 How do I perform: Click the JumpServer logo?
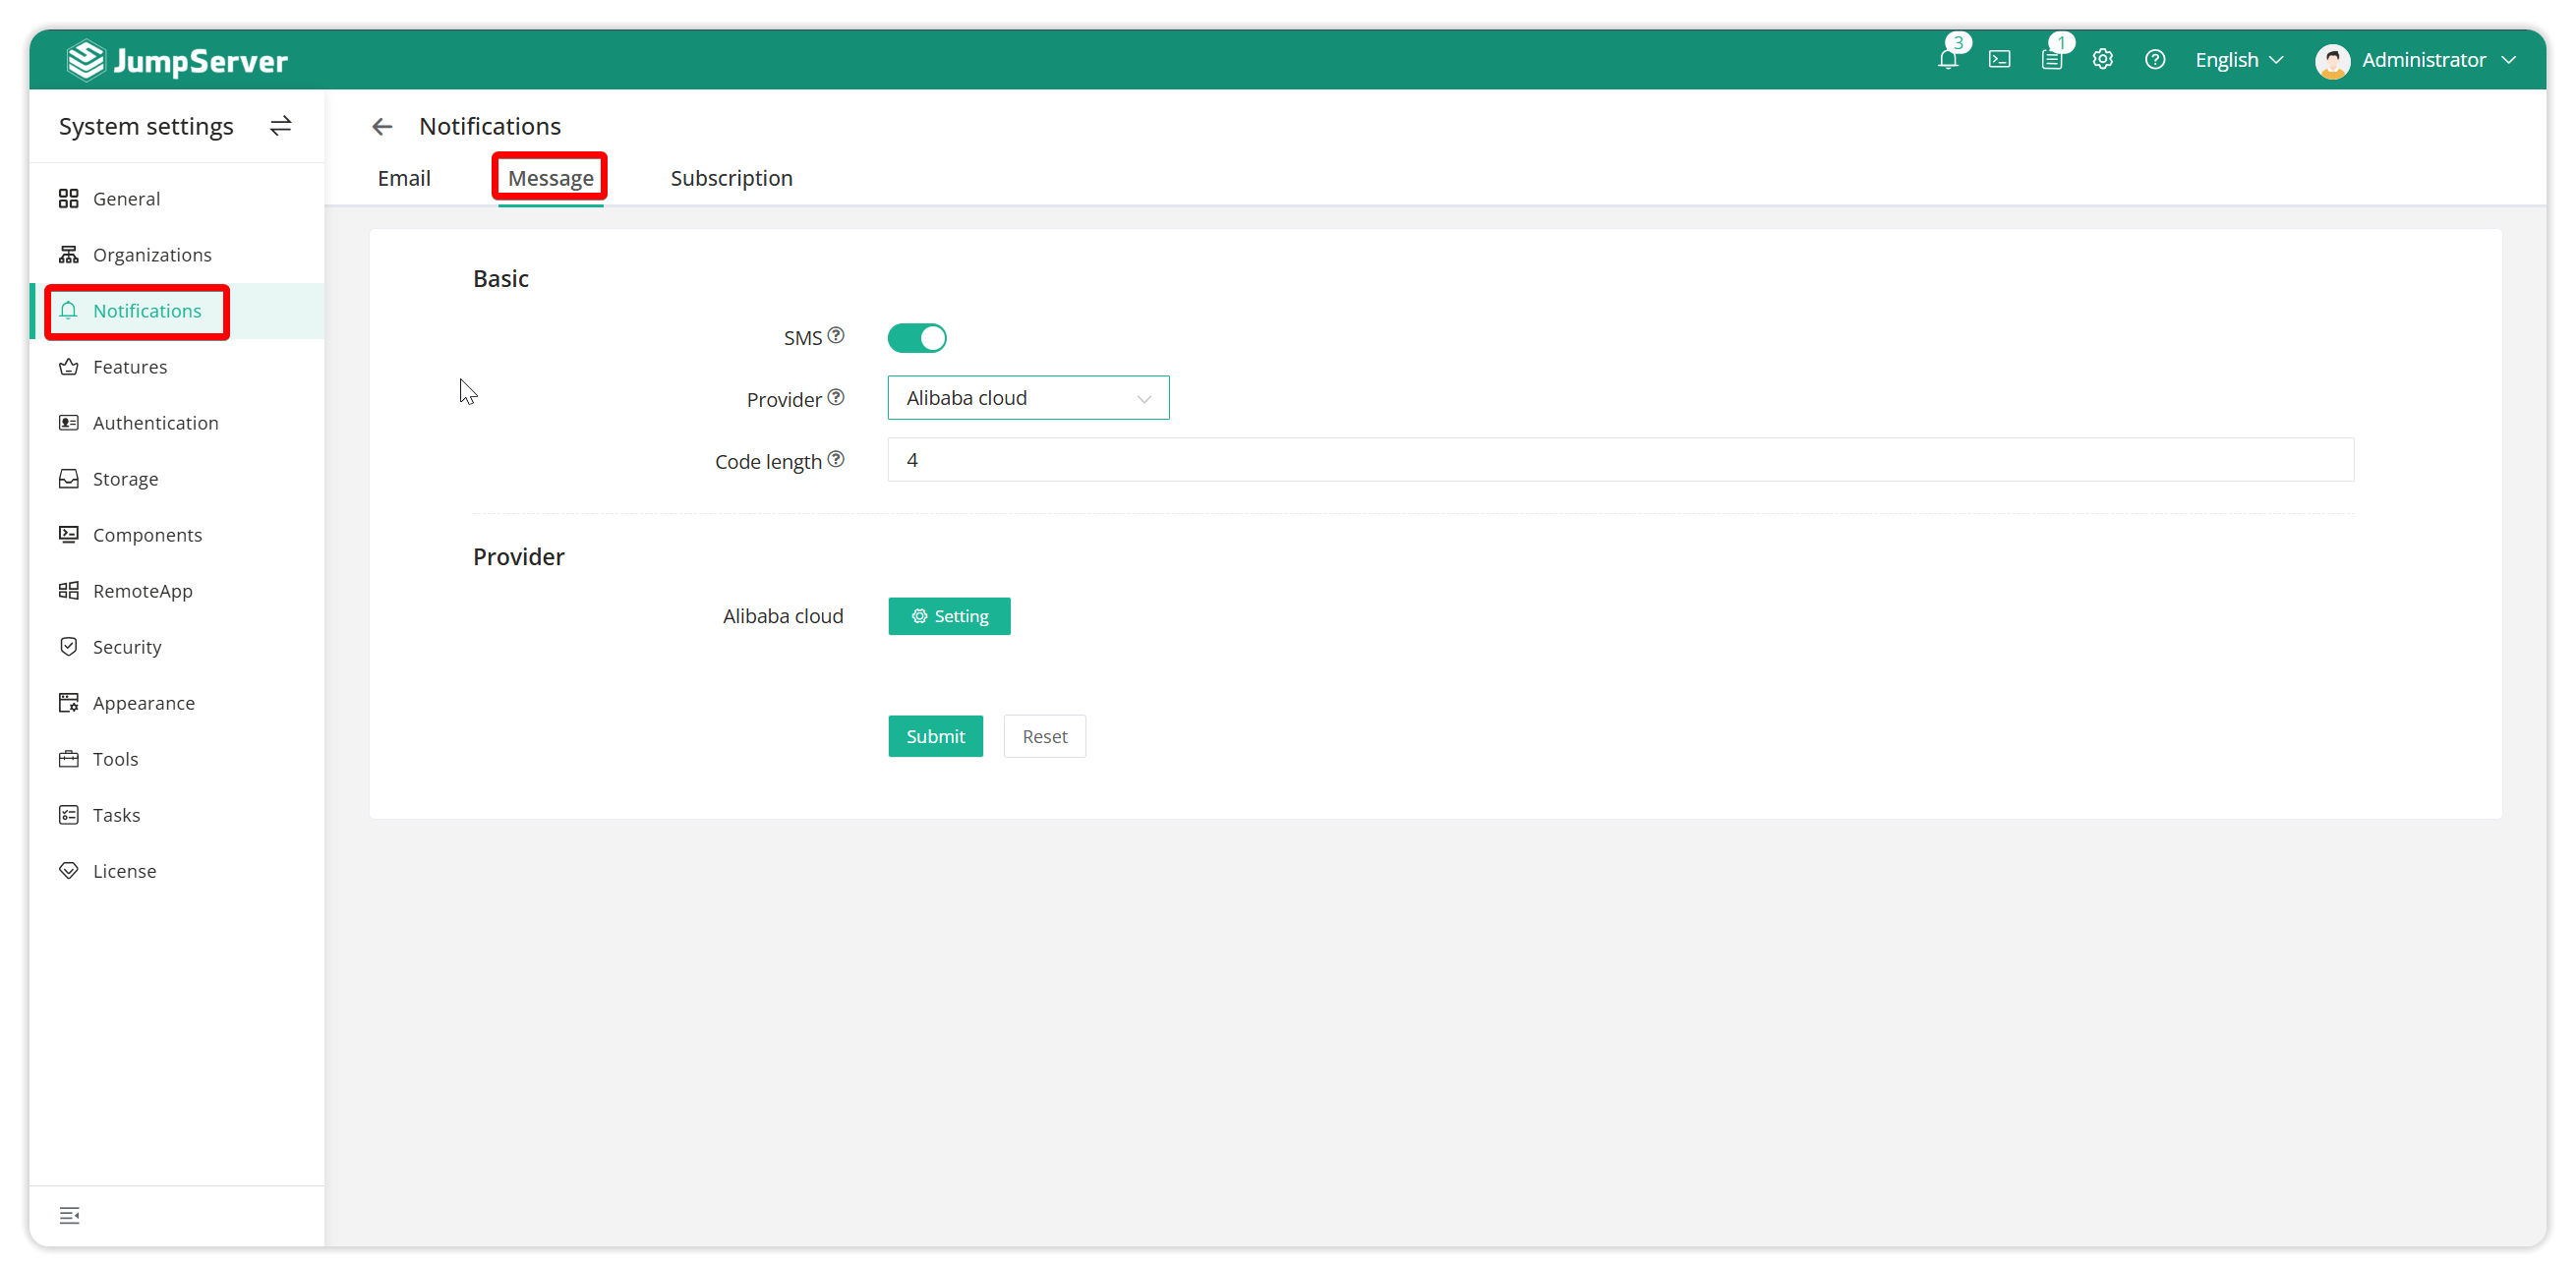point(177,60)
